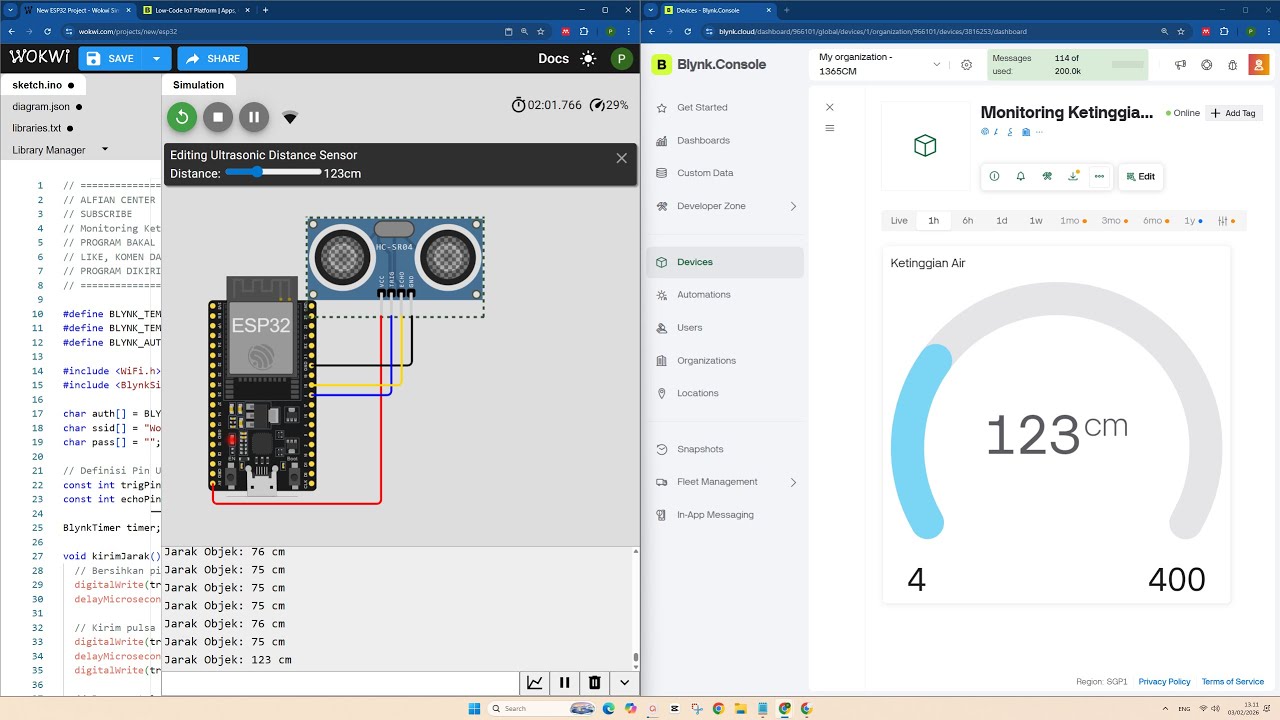Image resolution: width=1280 pixels, height=720 pixels.
Task: Toggle the Wokwi light/dark theme sun icon
Action: [x=588, y=58]
